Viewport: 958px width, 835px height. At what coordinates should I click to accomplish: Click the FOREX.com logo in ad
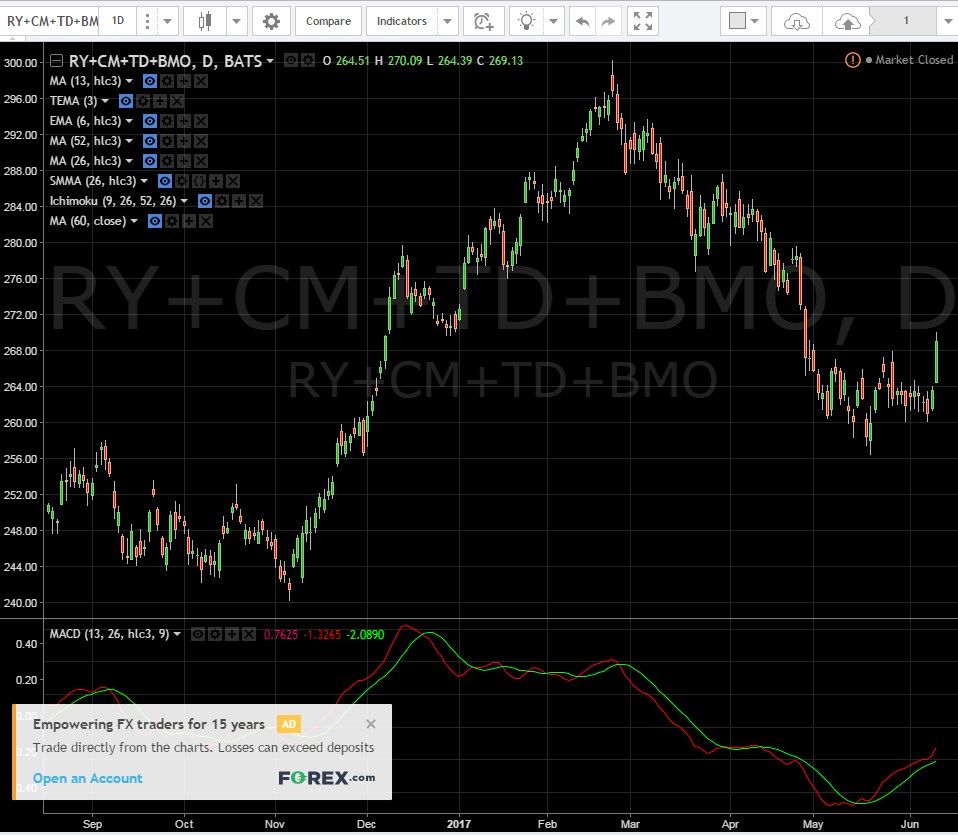(326, 778)
